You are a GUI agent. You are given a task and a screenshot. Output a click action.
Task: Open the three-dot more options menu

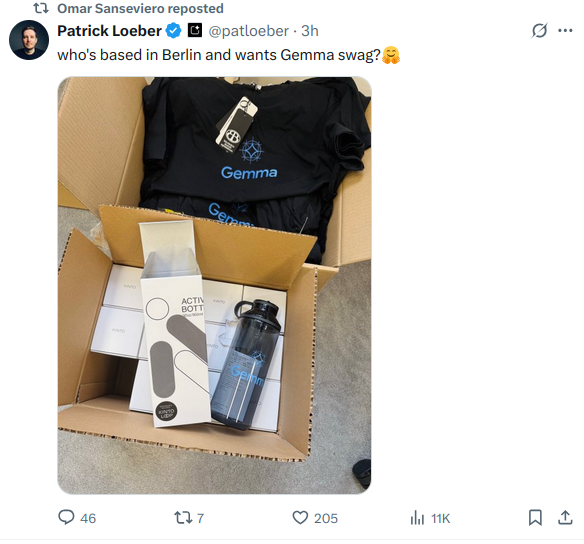pos(565,31)
